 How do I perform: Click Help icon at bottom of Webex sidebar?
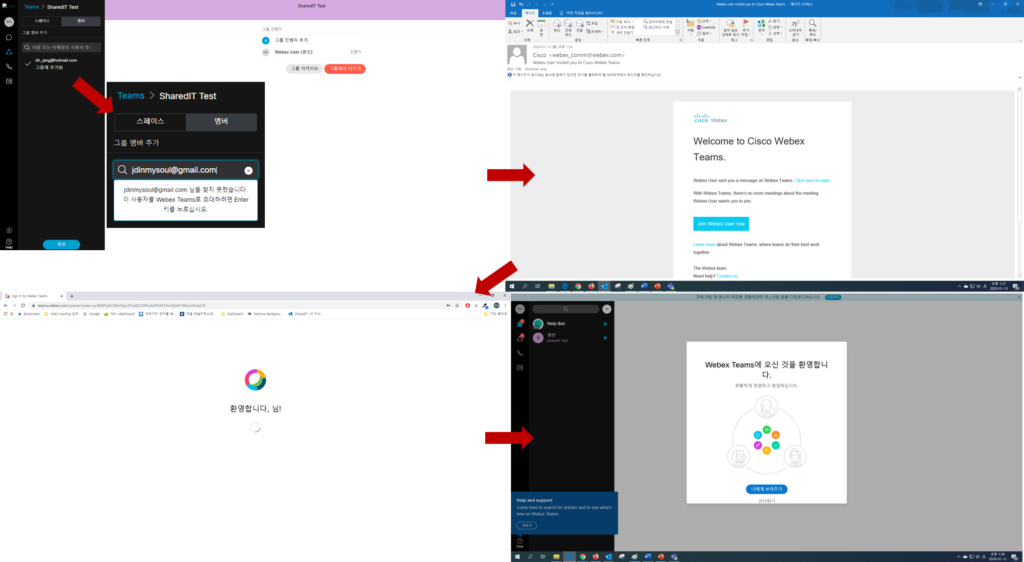tap(9, 243)
